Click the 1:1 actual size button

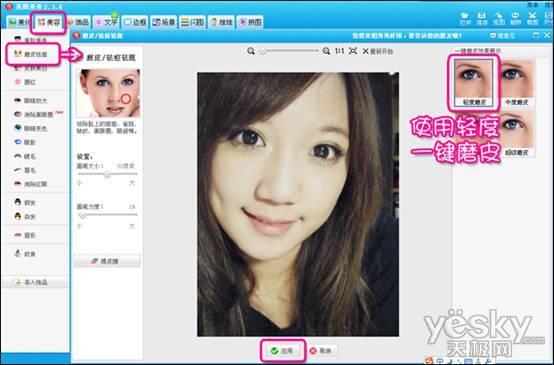point(340,51)
